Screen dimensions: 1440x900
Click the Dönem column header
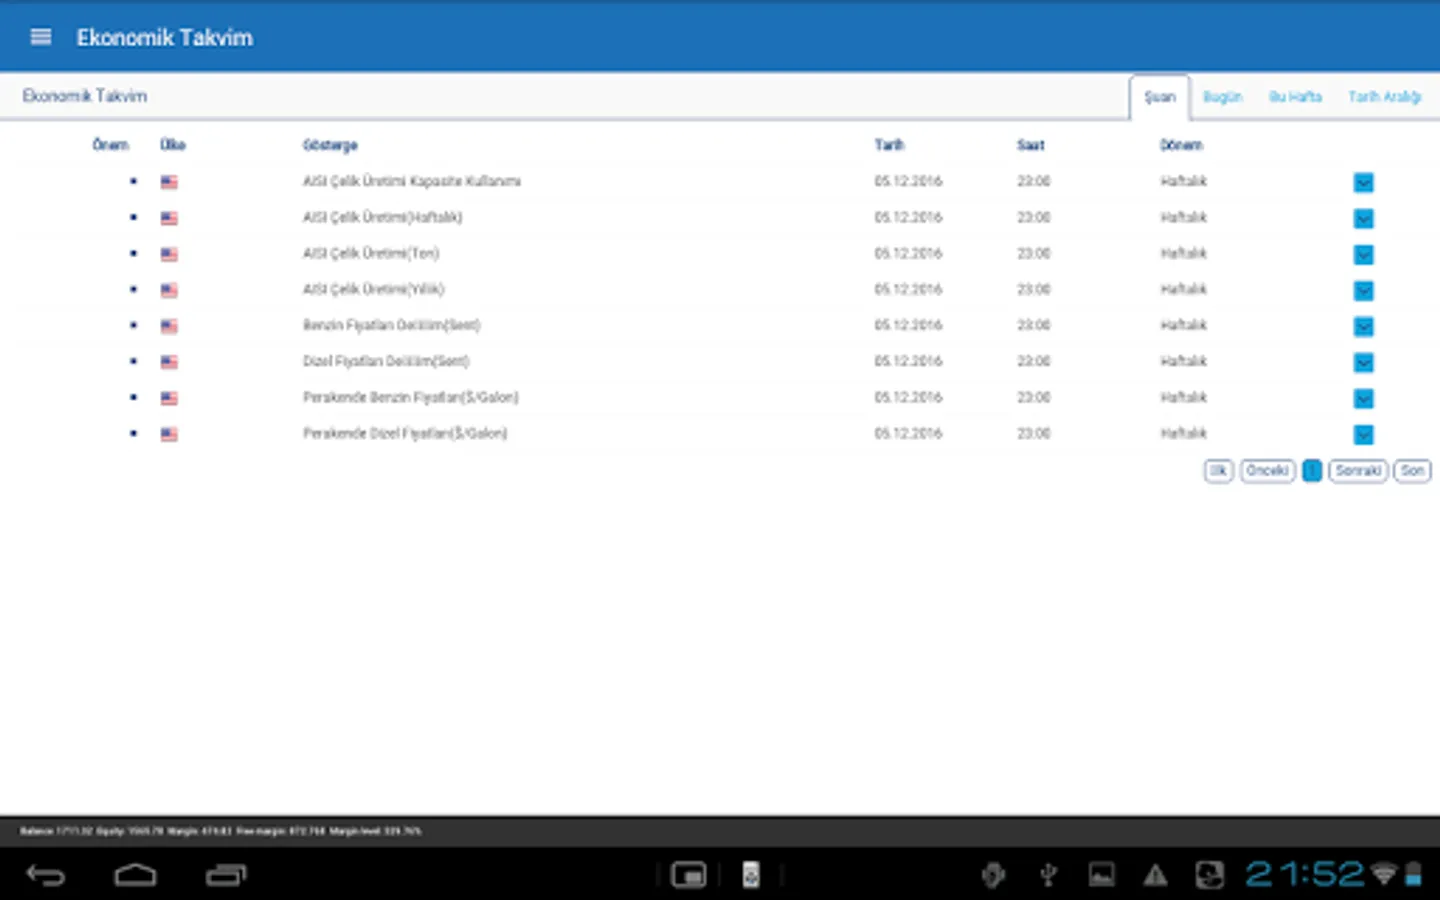(x=1181, y=145)
